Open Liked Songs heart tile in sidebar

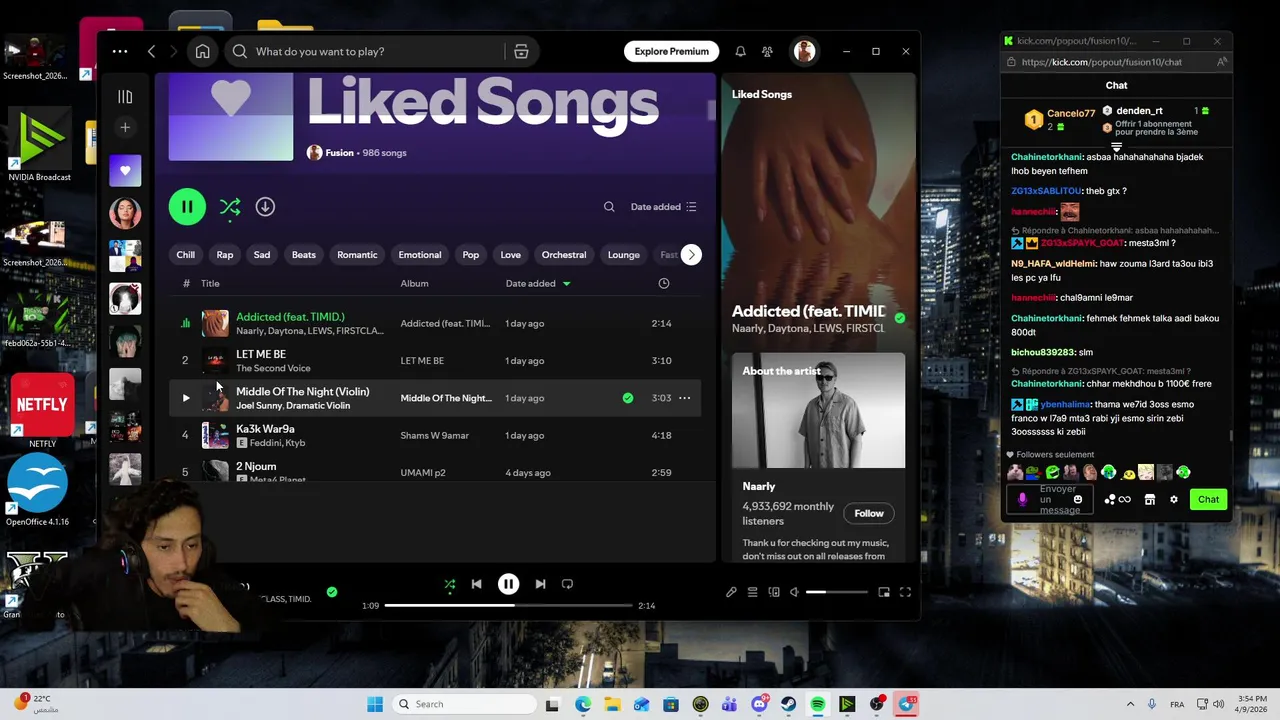tap(125, 170)
